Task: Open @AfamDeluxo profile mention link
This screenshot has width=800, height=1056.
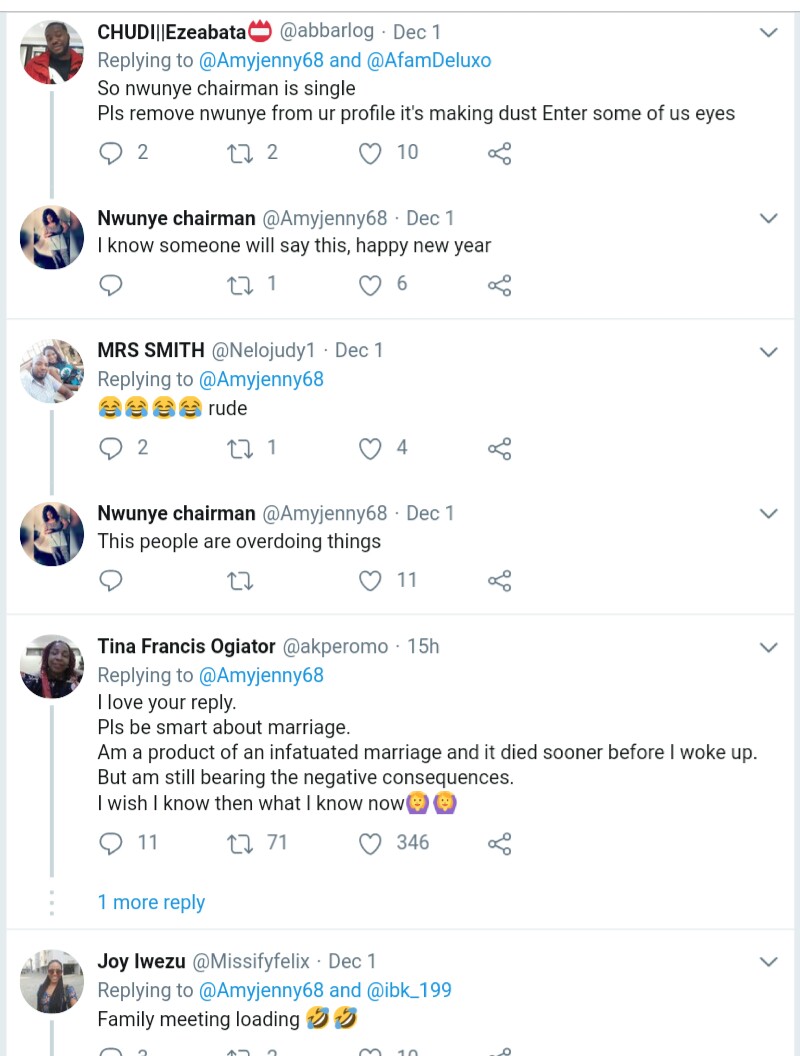Action: [430, 60]
